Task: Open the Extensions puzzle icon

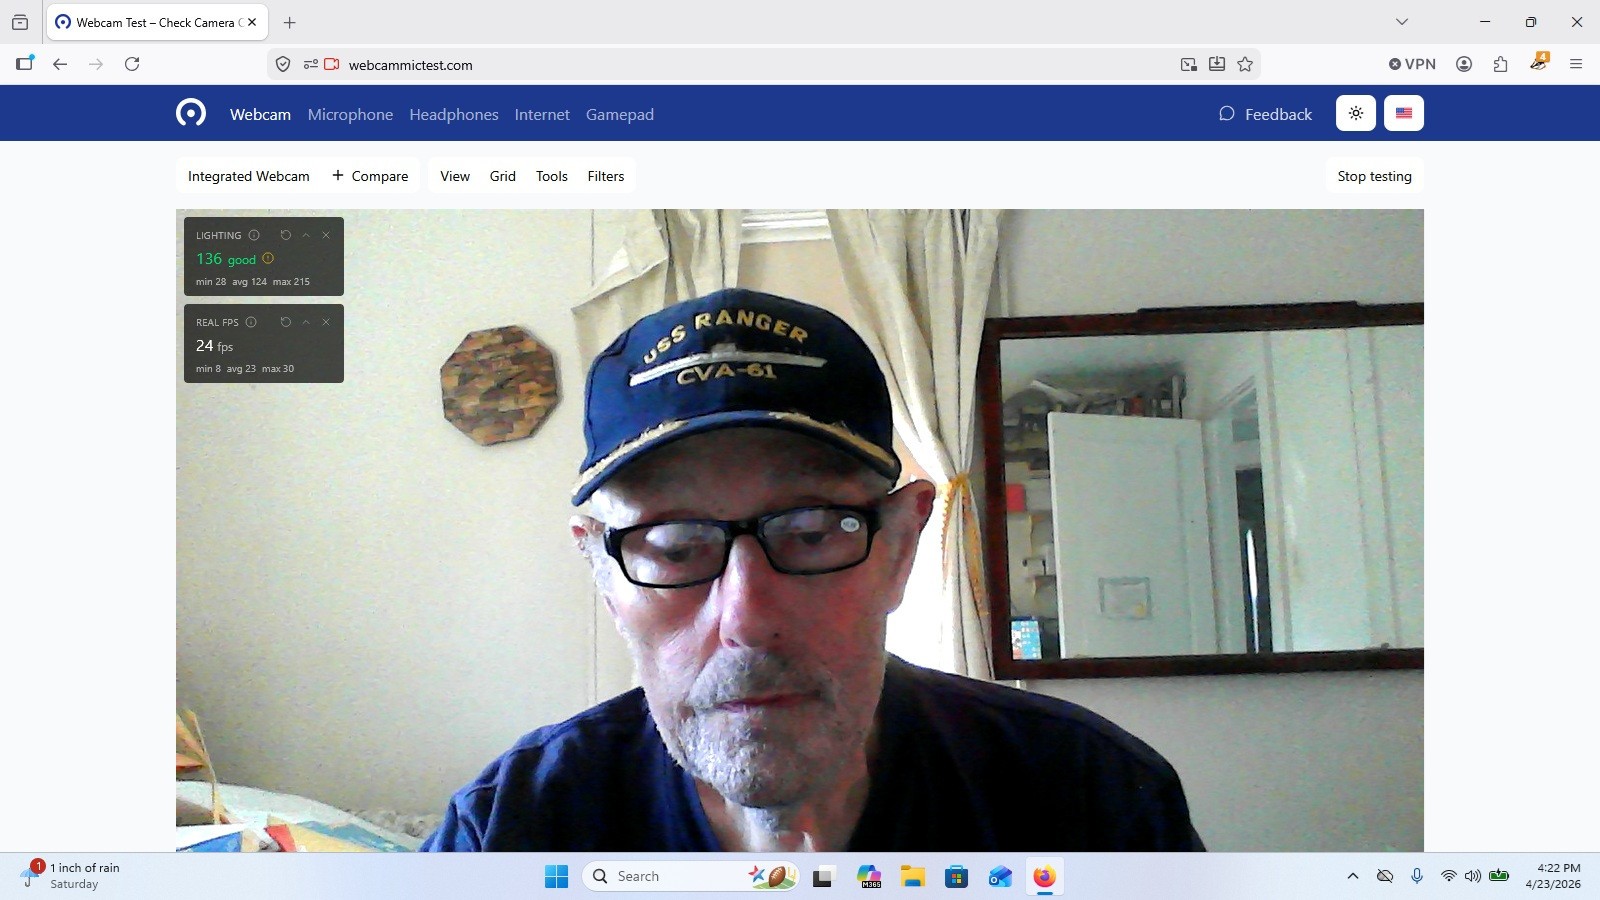Action: click(1500, 64)
